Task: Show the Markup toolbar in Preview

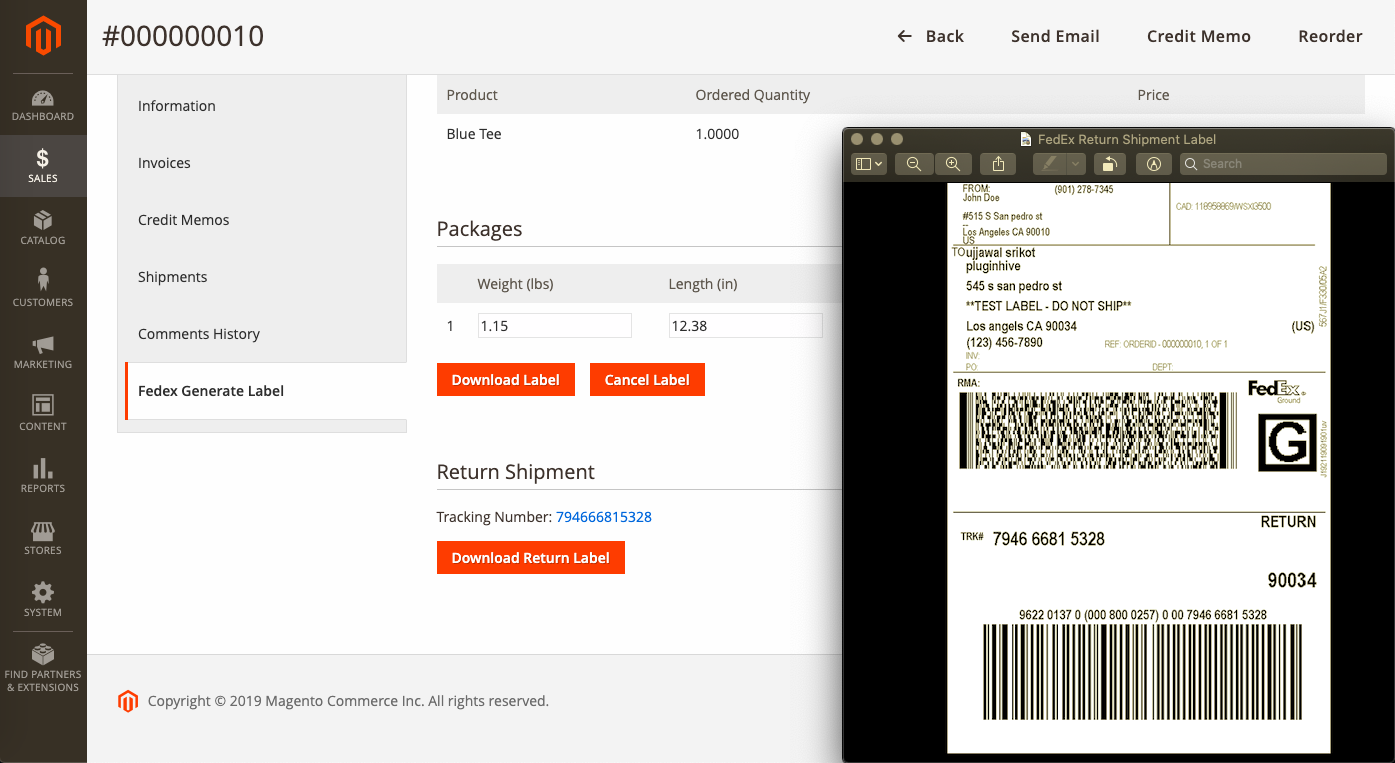Action: 1154,164
